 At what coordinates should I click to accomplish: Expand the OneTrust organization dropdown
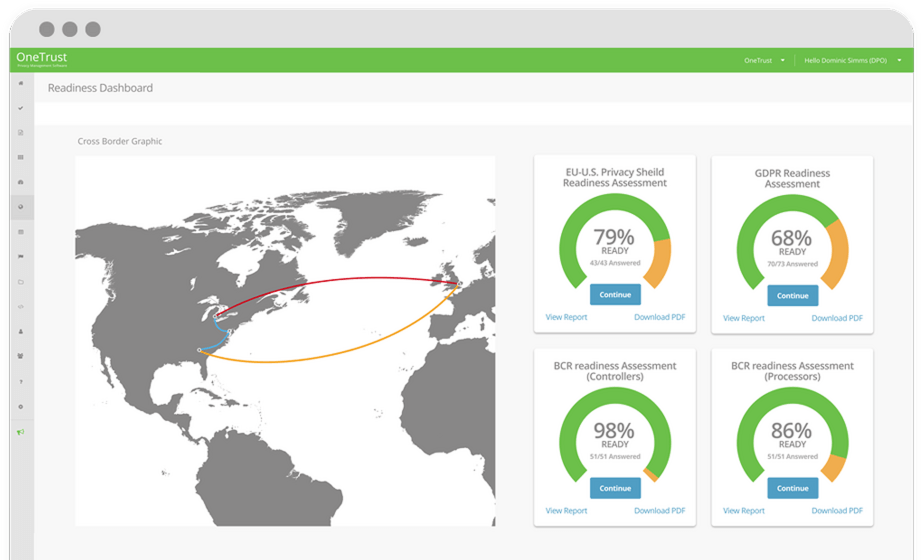(764, 61)
